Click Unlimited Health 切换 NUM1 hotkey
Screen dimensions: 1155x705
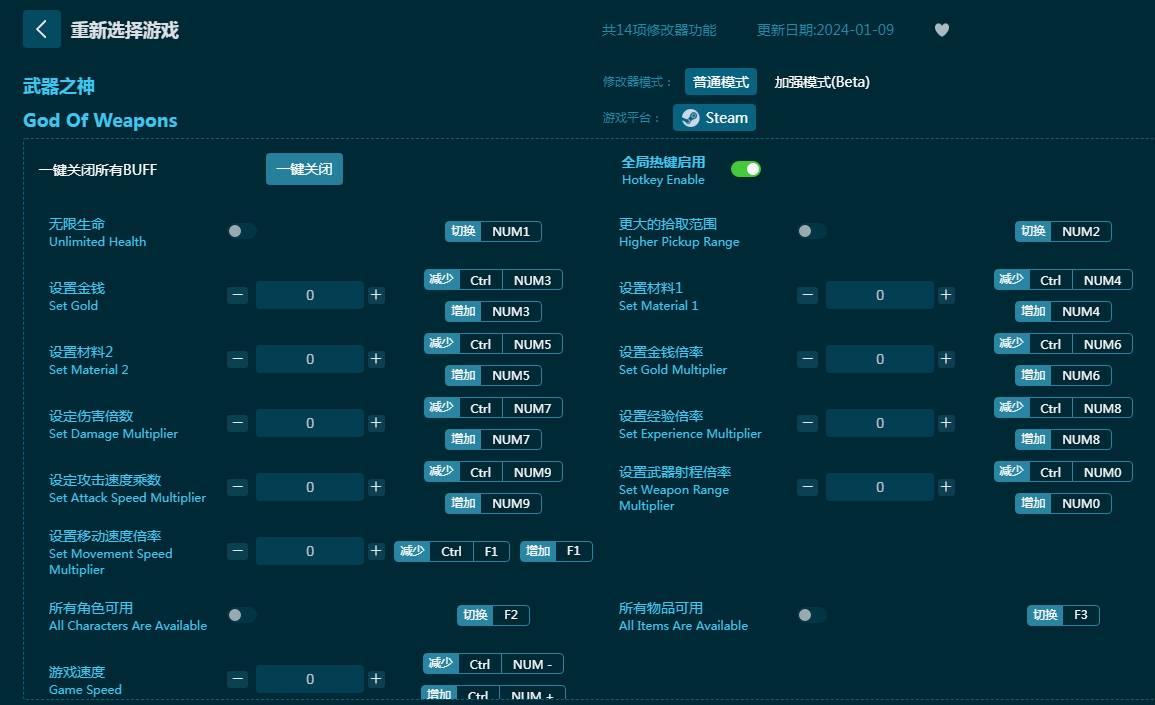pyautogui.click(x=493, y=231)
